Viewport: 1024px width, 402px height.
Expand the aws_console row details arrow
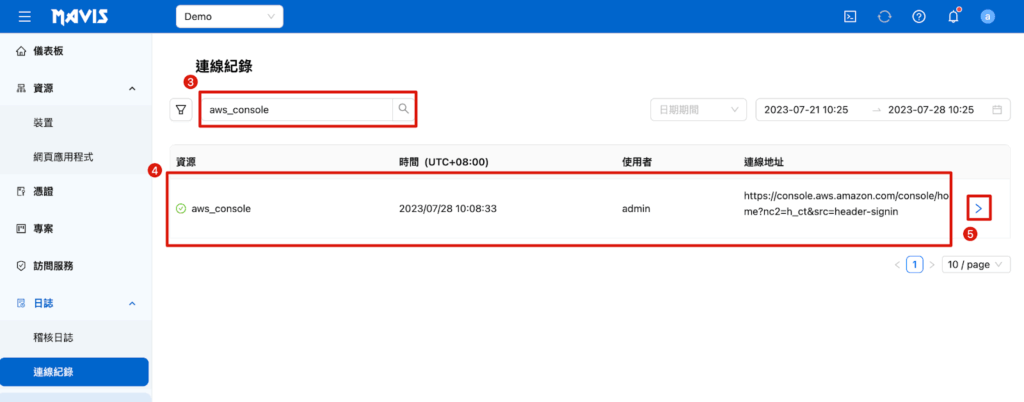pos(978,208)
